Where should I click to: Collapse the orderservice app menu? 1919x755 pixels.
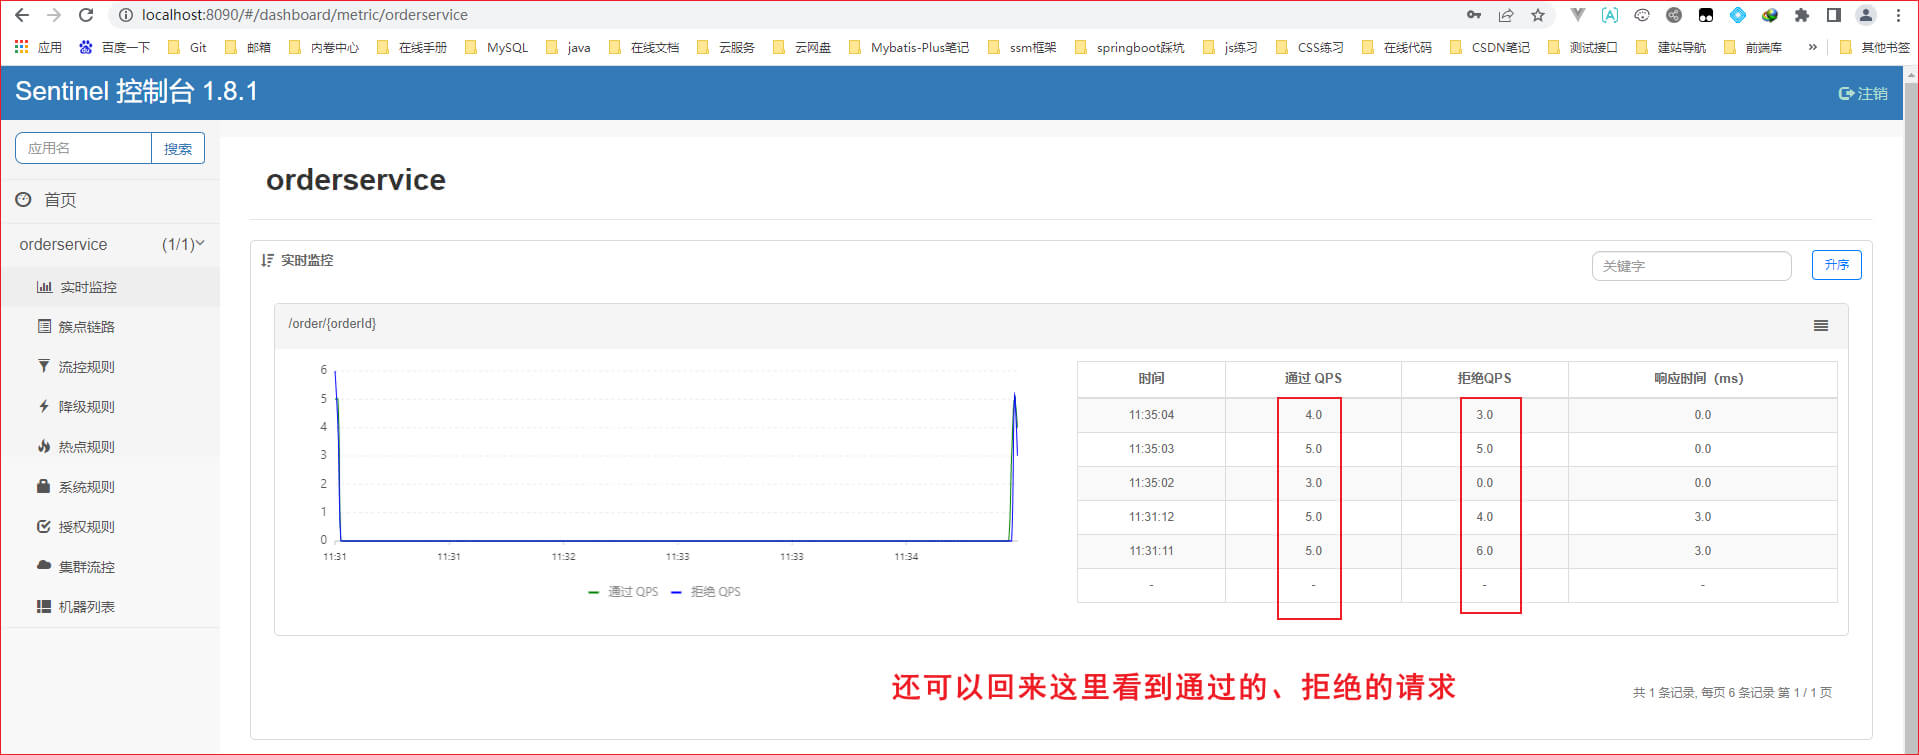pos(110,244)
